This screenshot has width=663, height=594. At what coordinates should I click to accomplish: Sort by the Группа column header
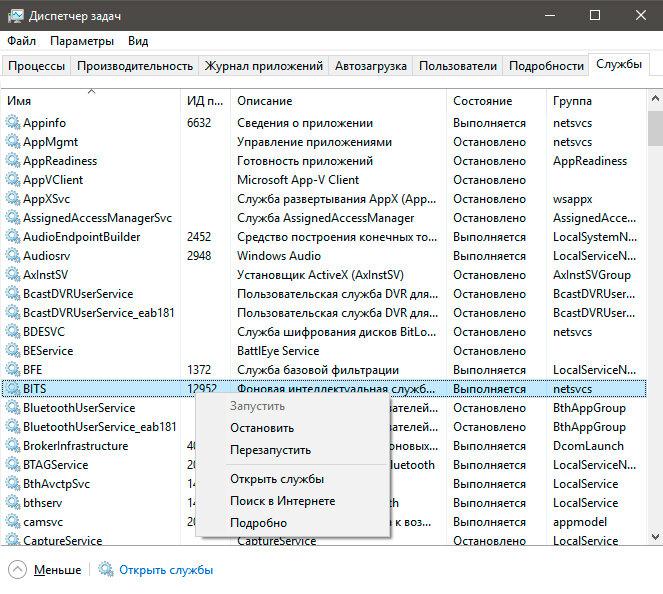(596, 101)
